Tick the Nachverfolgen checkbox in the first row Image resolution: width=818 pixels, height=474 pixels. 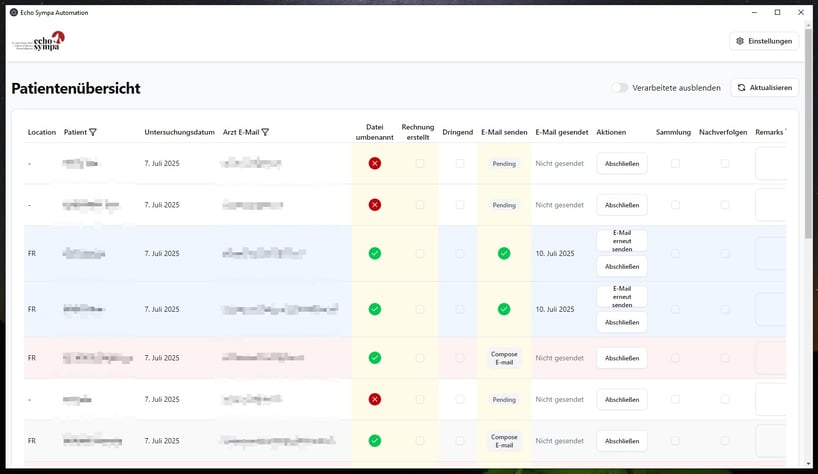(725, 163)
